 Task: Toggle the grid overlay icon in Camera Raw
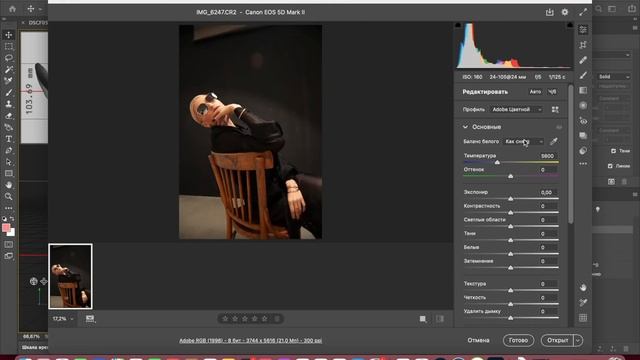(583, 318)
